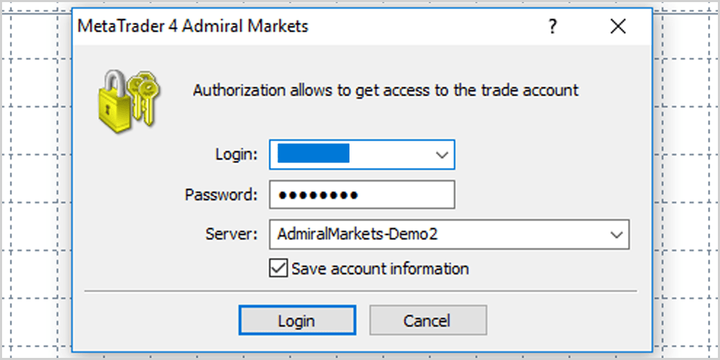Click the padlock and keys icon
720x360 pixels.
128,101
